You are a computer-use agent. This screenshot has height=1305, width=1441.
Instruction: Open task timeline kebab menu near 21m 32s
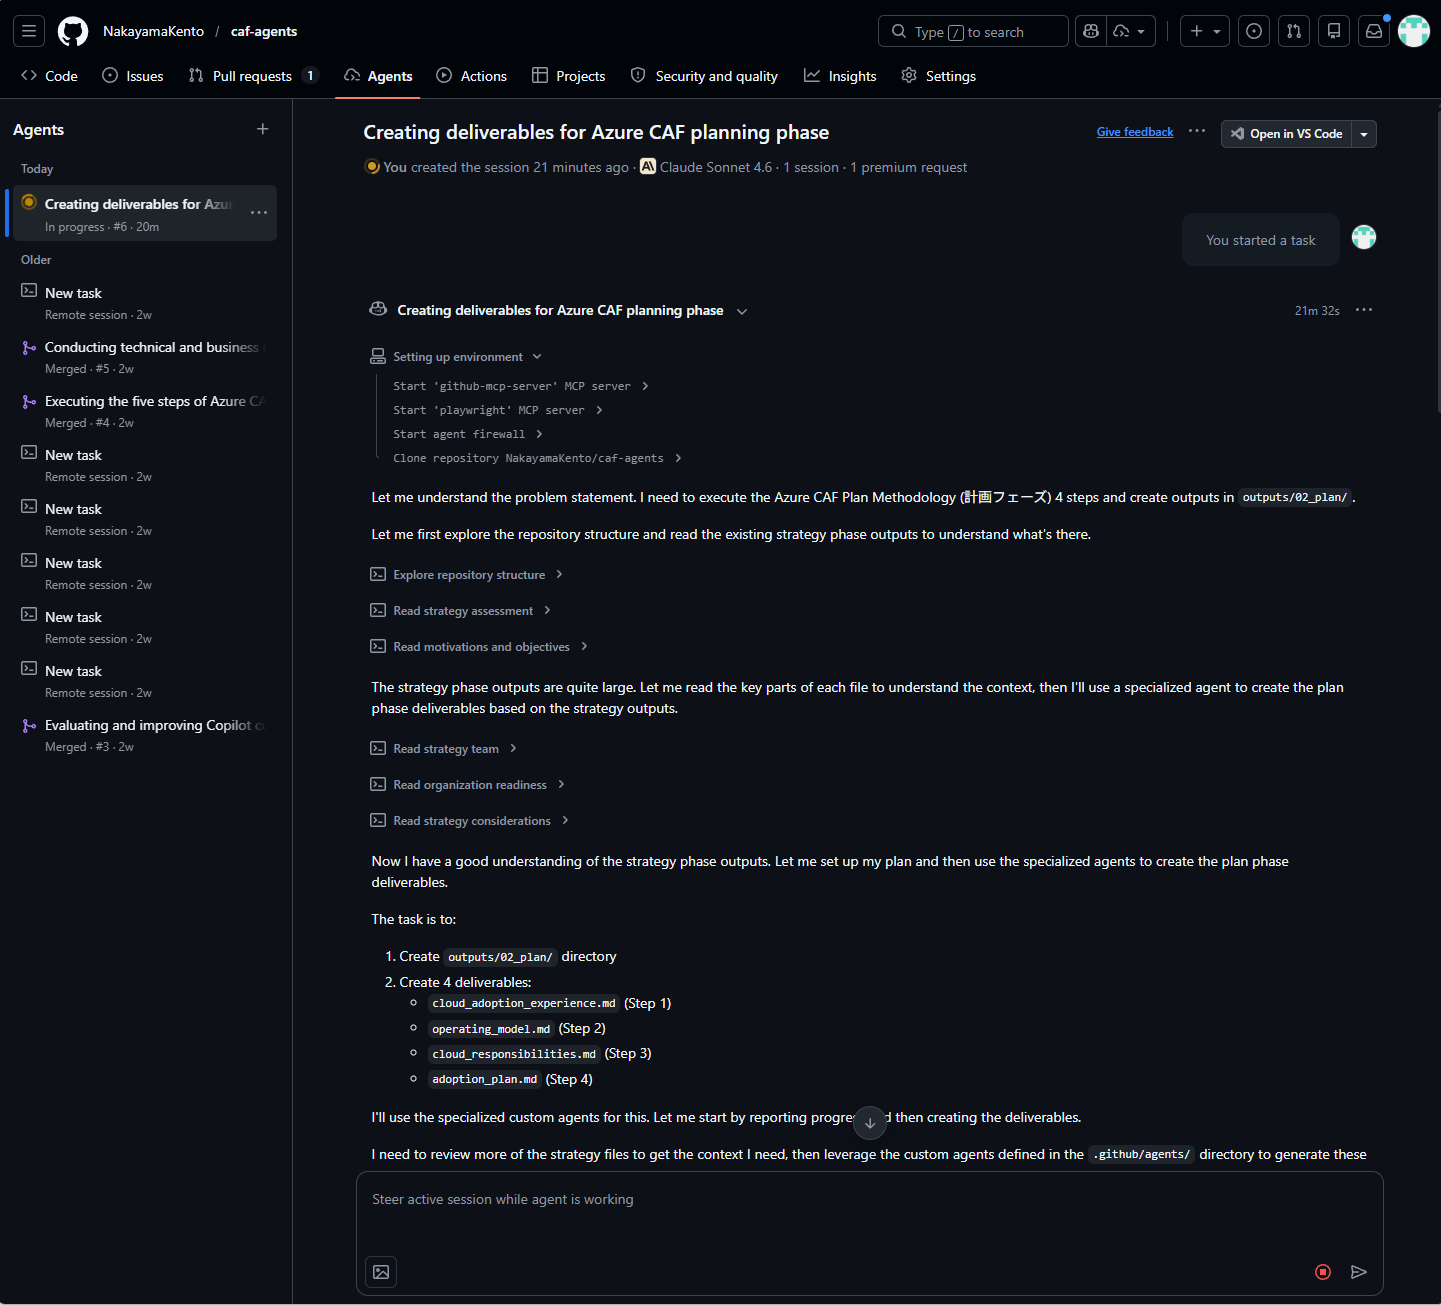(1364, 310)
